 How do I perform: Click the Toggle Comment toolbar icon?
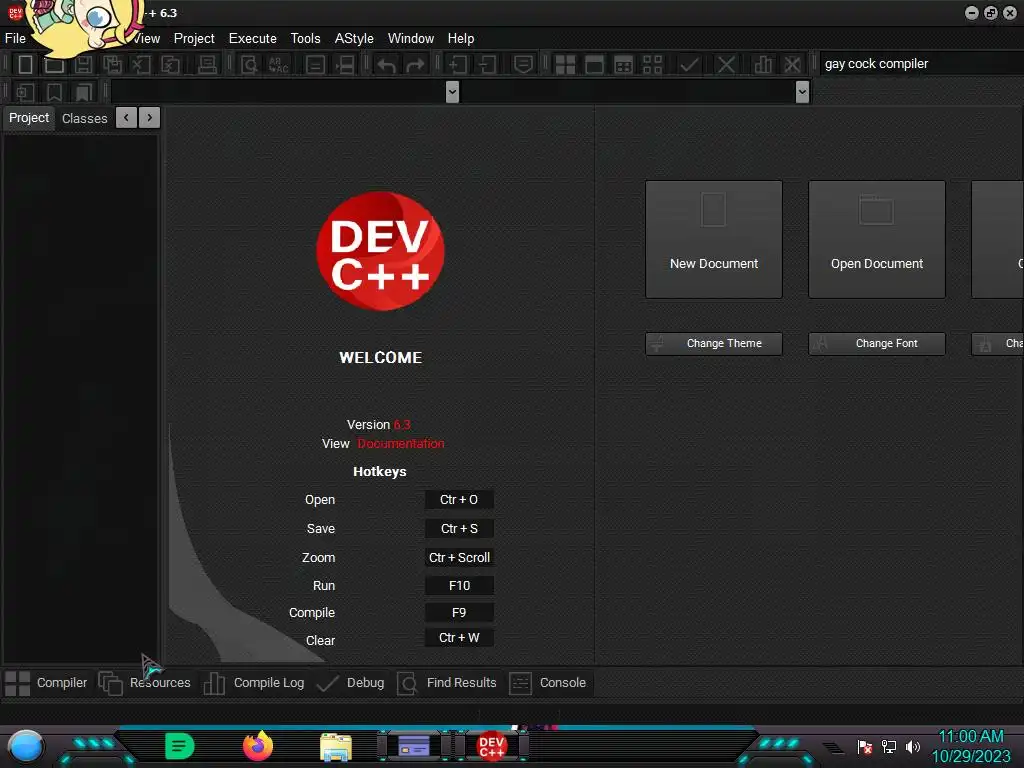tap(523, 64)
